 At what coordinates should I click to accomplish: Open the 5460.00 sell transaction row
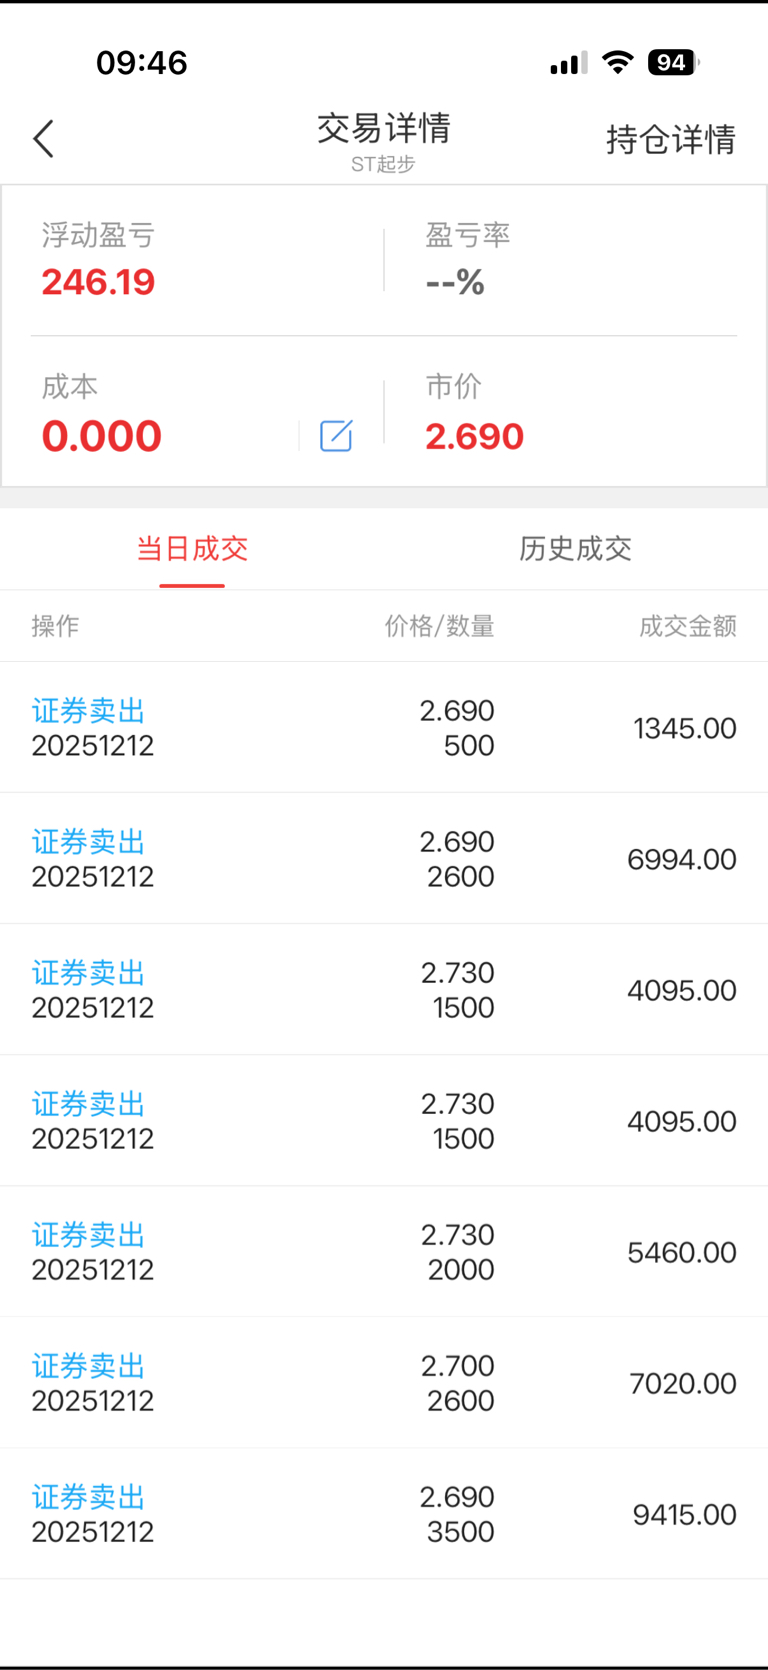coord(384,1252)
